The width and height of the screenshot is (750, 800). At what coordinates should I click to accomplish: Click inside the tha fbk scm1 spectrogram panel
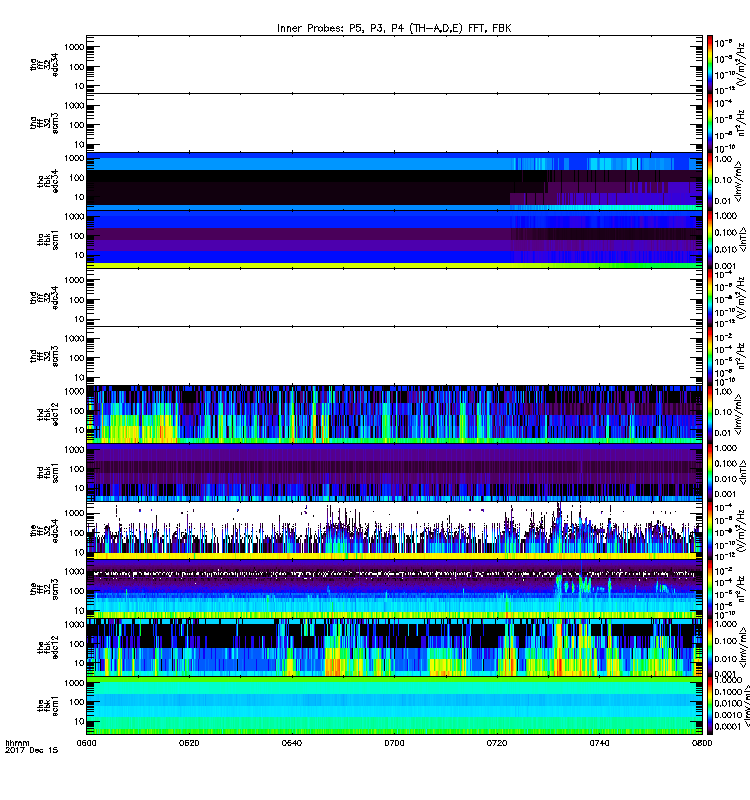click(x=394, y=239)
